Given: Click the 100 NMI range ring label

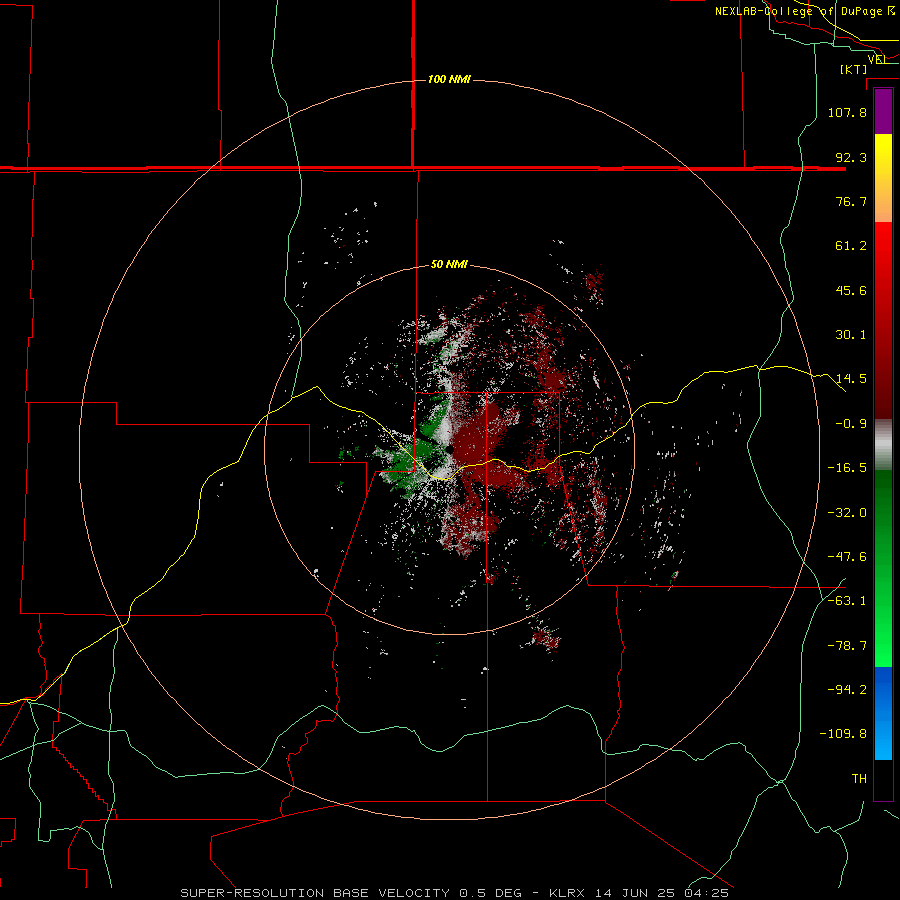Looking at the screenshot, I should pos(449,79).
